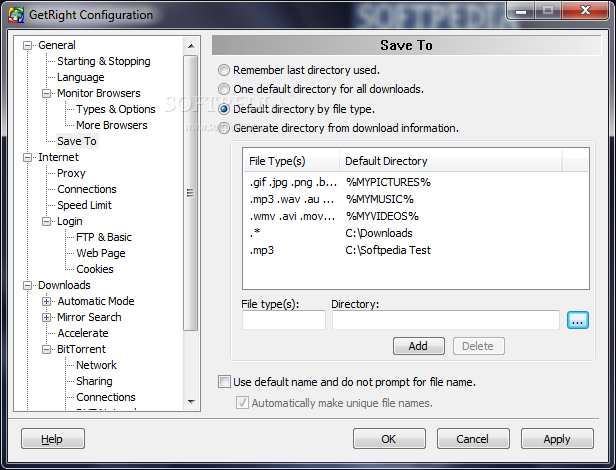Image resolution: width=616 pixels, height=470 pixels.
Task: Toggle 'Automatically make unique file names' checkbox
Action: 242,403
